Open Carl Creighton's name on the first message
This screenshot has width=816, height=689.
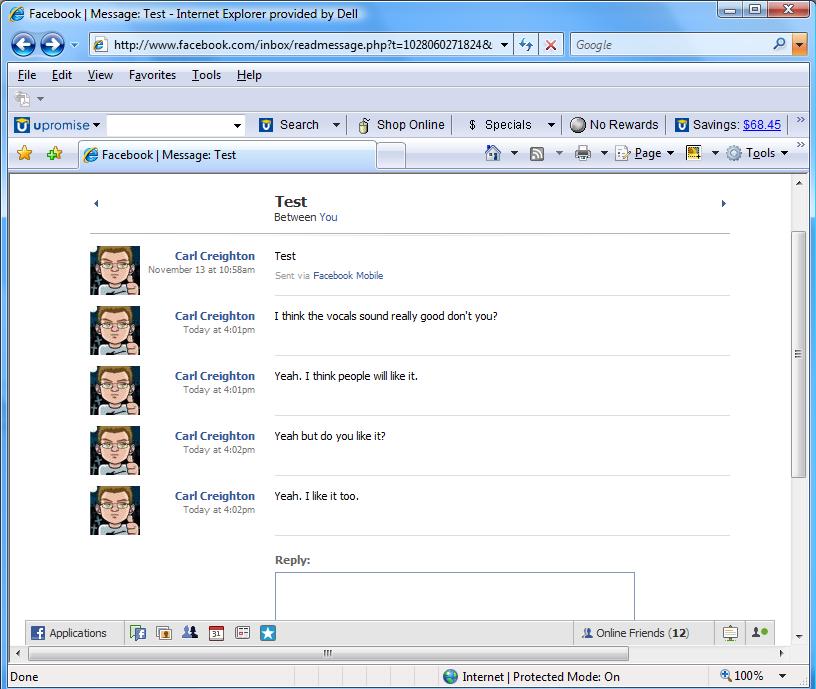pyautogui.click(x=215, y=256)
